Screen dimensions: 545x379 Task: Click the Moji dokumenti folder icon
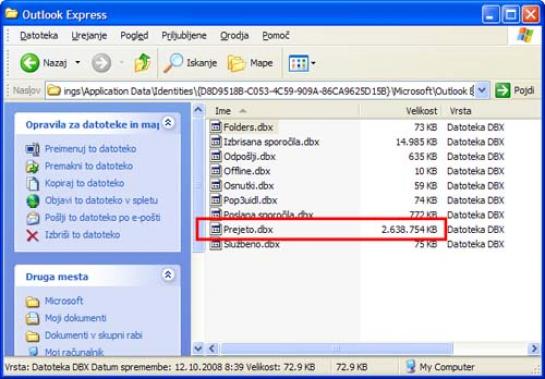coord(32,318)
